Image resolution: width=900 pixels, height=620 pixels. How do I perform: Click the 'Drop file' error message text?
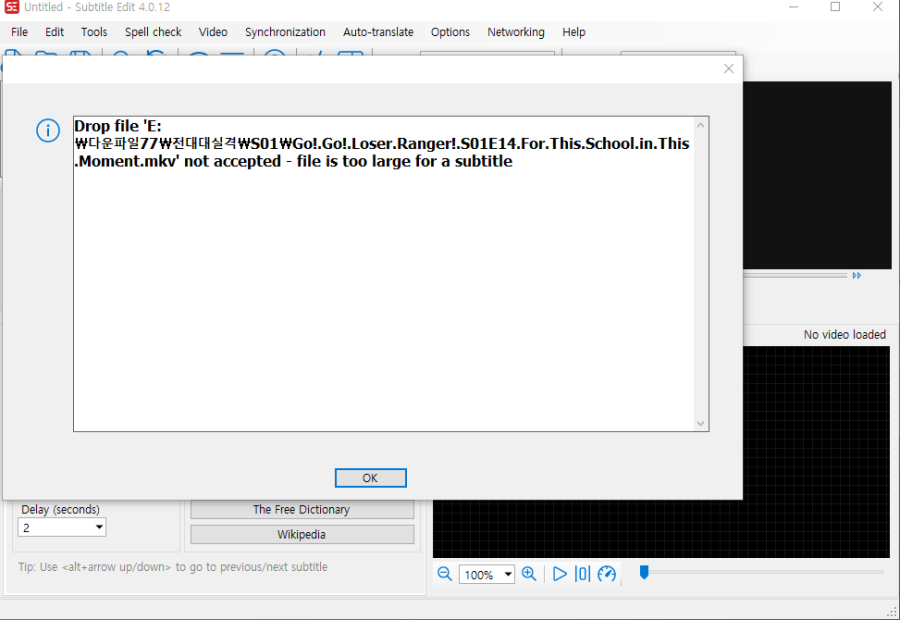tap(382, 144)
